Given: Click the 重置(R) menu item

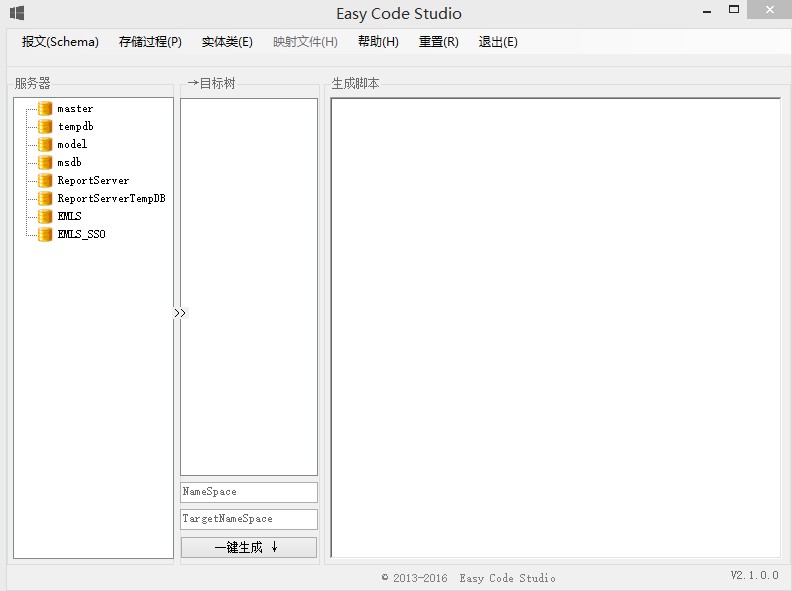Looking at the screenshot, I should coord(438,41).
